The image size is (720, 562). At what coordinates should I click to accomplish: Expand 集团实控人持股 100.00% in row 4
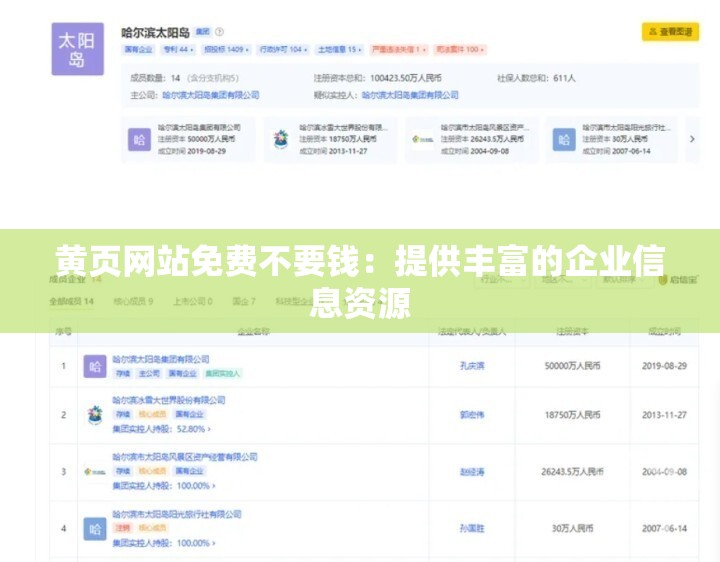tap(164, 543)
